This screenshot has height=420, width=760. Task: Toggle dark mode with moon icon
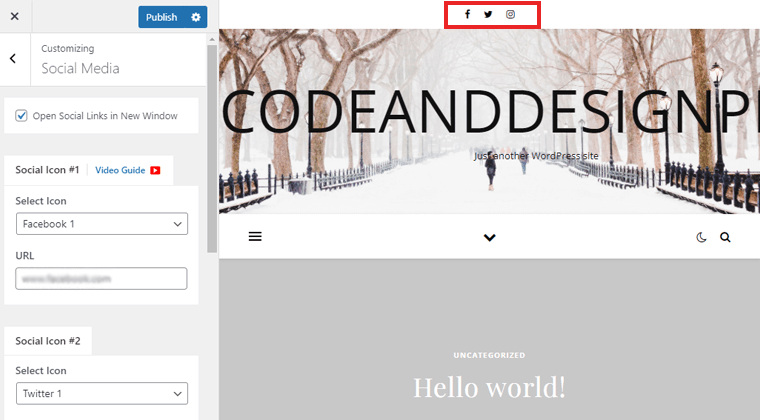[x=701, y=238]
